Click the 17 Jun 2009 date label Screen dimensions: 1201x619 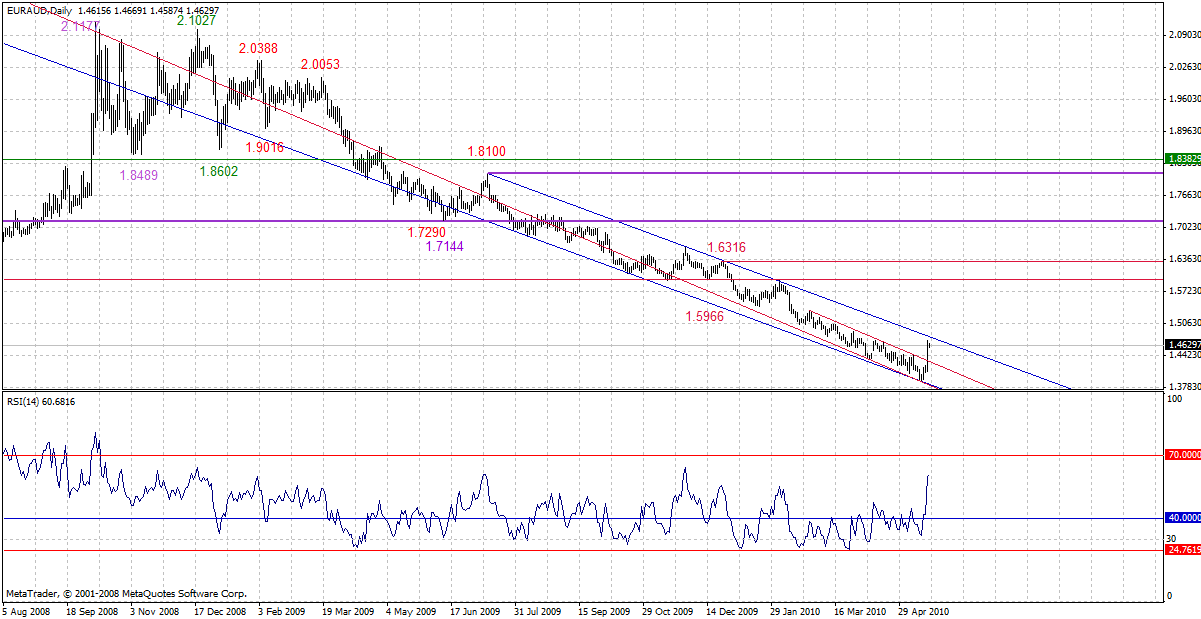click(x=473, y=611)
